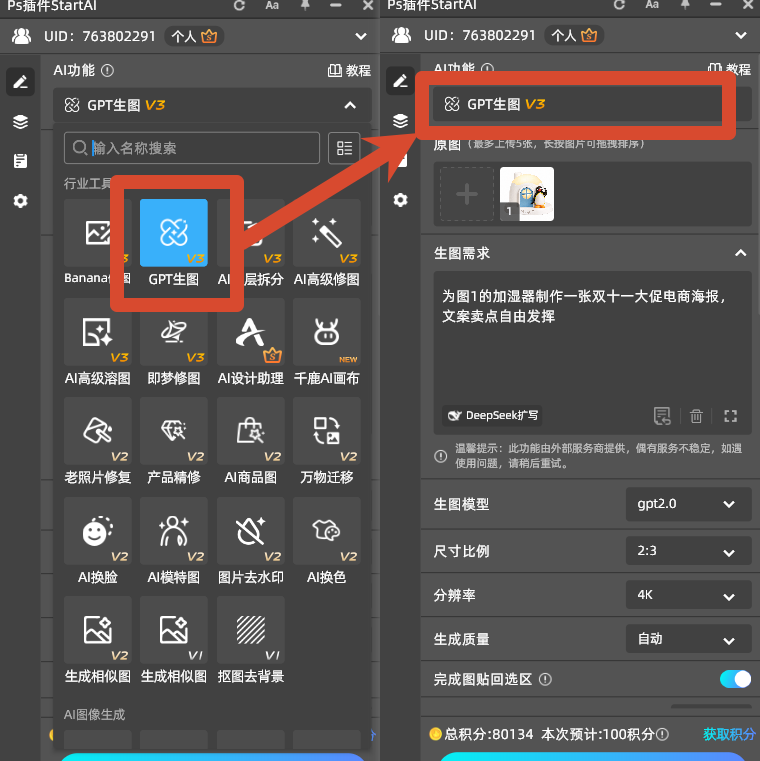Click the 个人 membership badge in right panel
760x761 pixels.
tap(574, 35)
